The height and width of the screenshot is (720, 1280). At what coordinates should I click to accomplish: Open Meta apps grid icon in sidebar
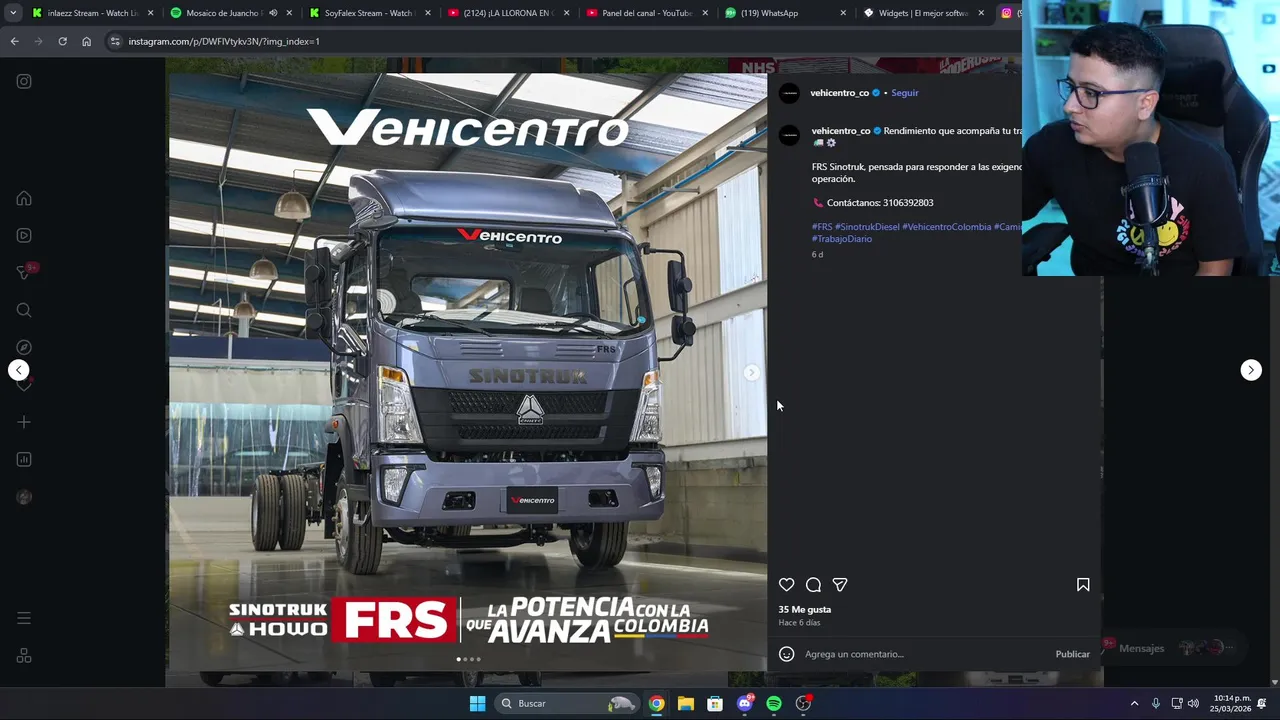click(24, 656)
